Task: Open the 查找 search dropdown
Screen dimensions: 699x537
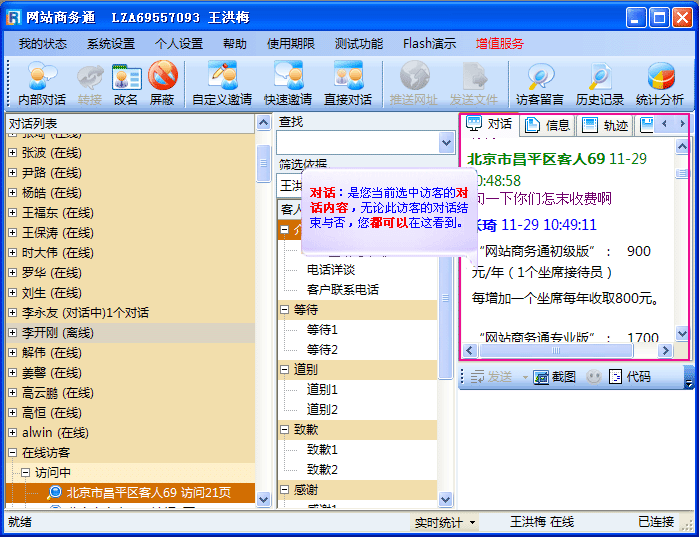Action: [x=446, y=143]
